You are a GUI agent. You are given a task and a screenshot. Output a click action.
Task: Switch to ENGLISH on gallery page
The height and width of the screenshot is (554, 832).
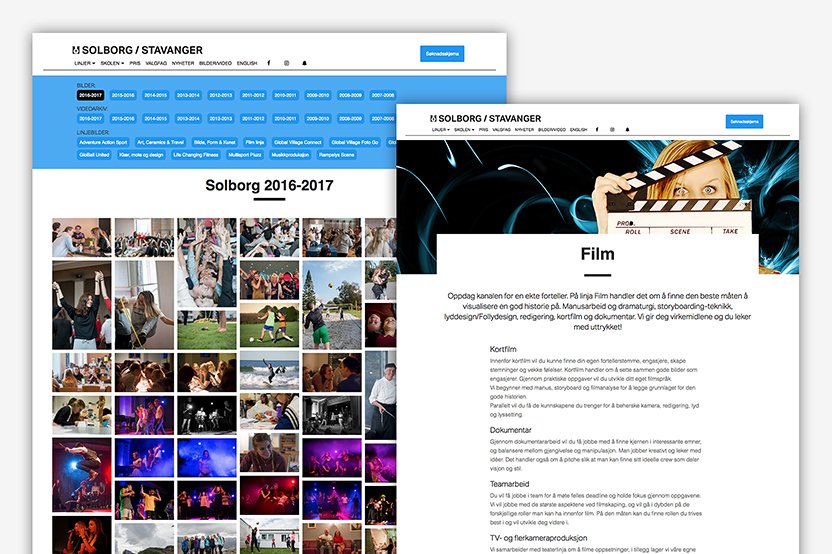247,63
